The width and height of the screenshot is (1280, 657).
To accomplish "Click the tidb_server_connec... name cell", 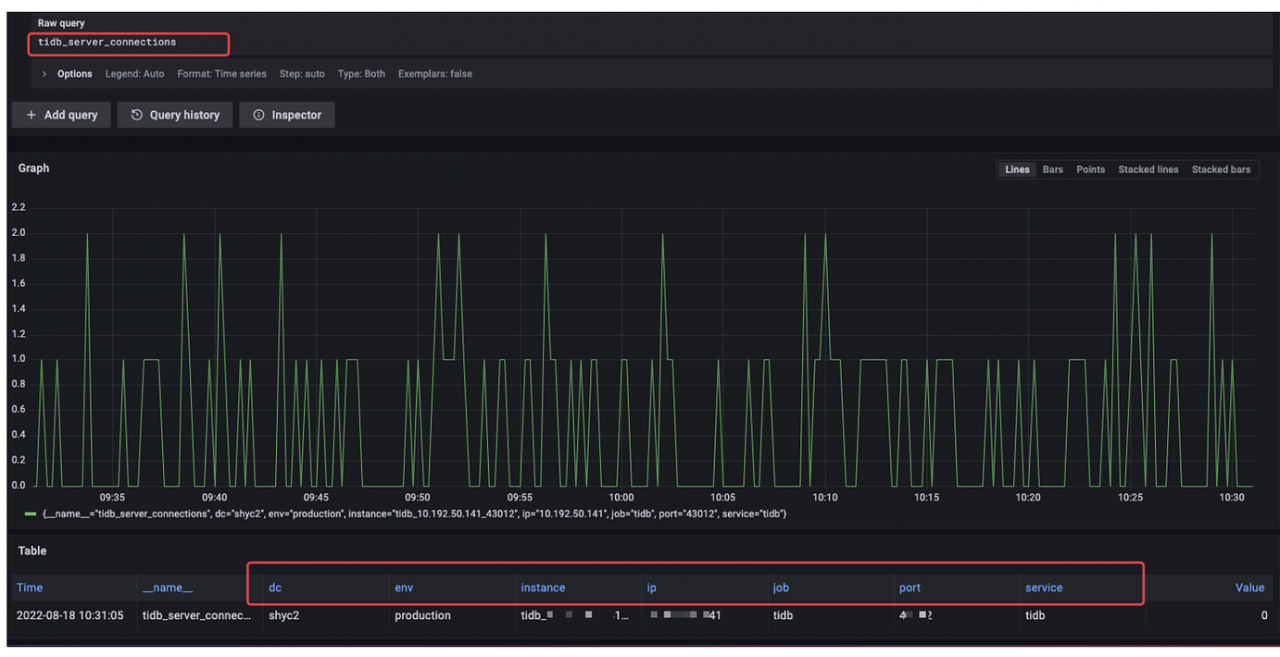I will 197,616.
